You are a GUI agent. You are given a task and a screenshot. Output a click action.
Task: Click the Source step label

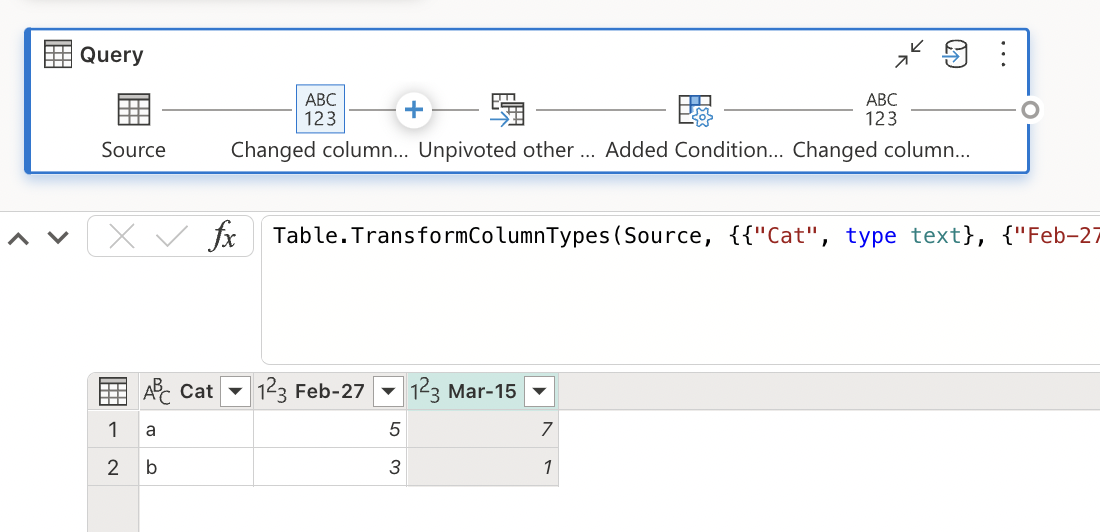(133, 150)
